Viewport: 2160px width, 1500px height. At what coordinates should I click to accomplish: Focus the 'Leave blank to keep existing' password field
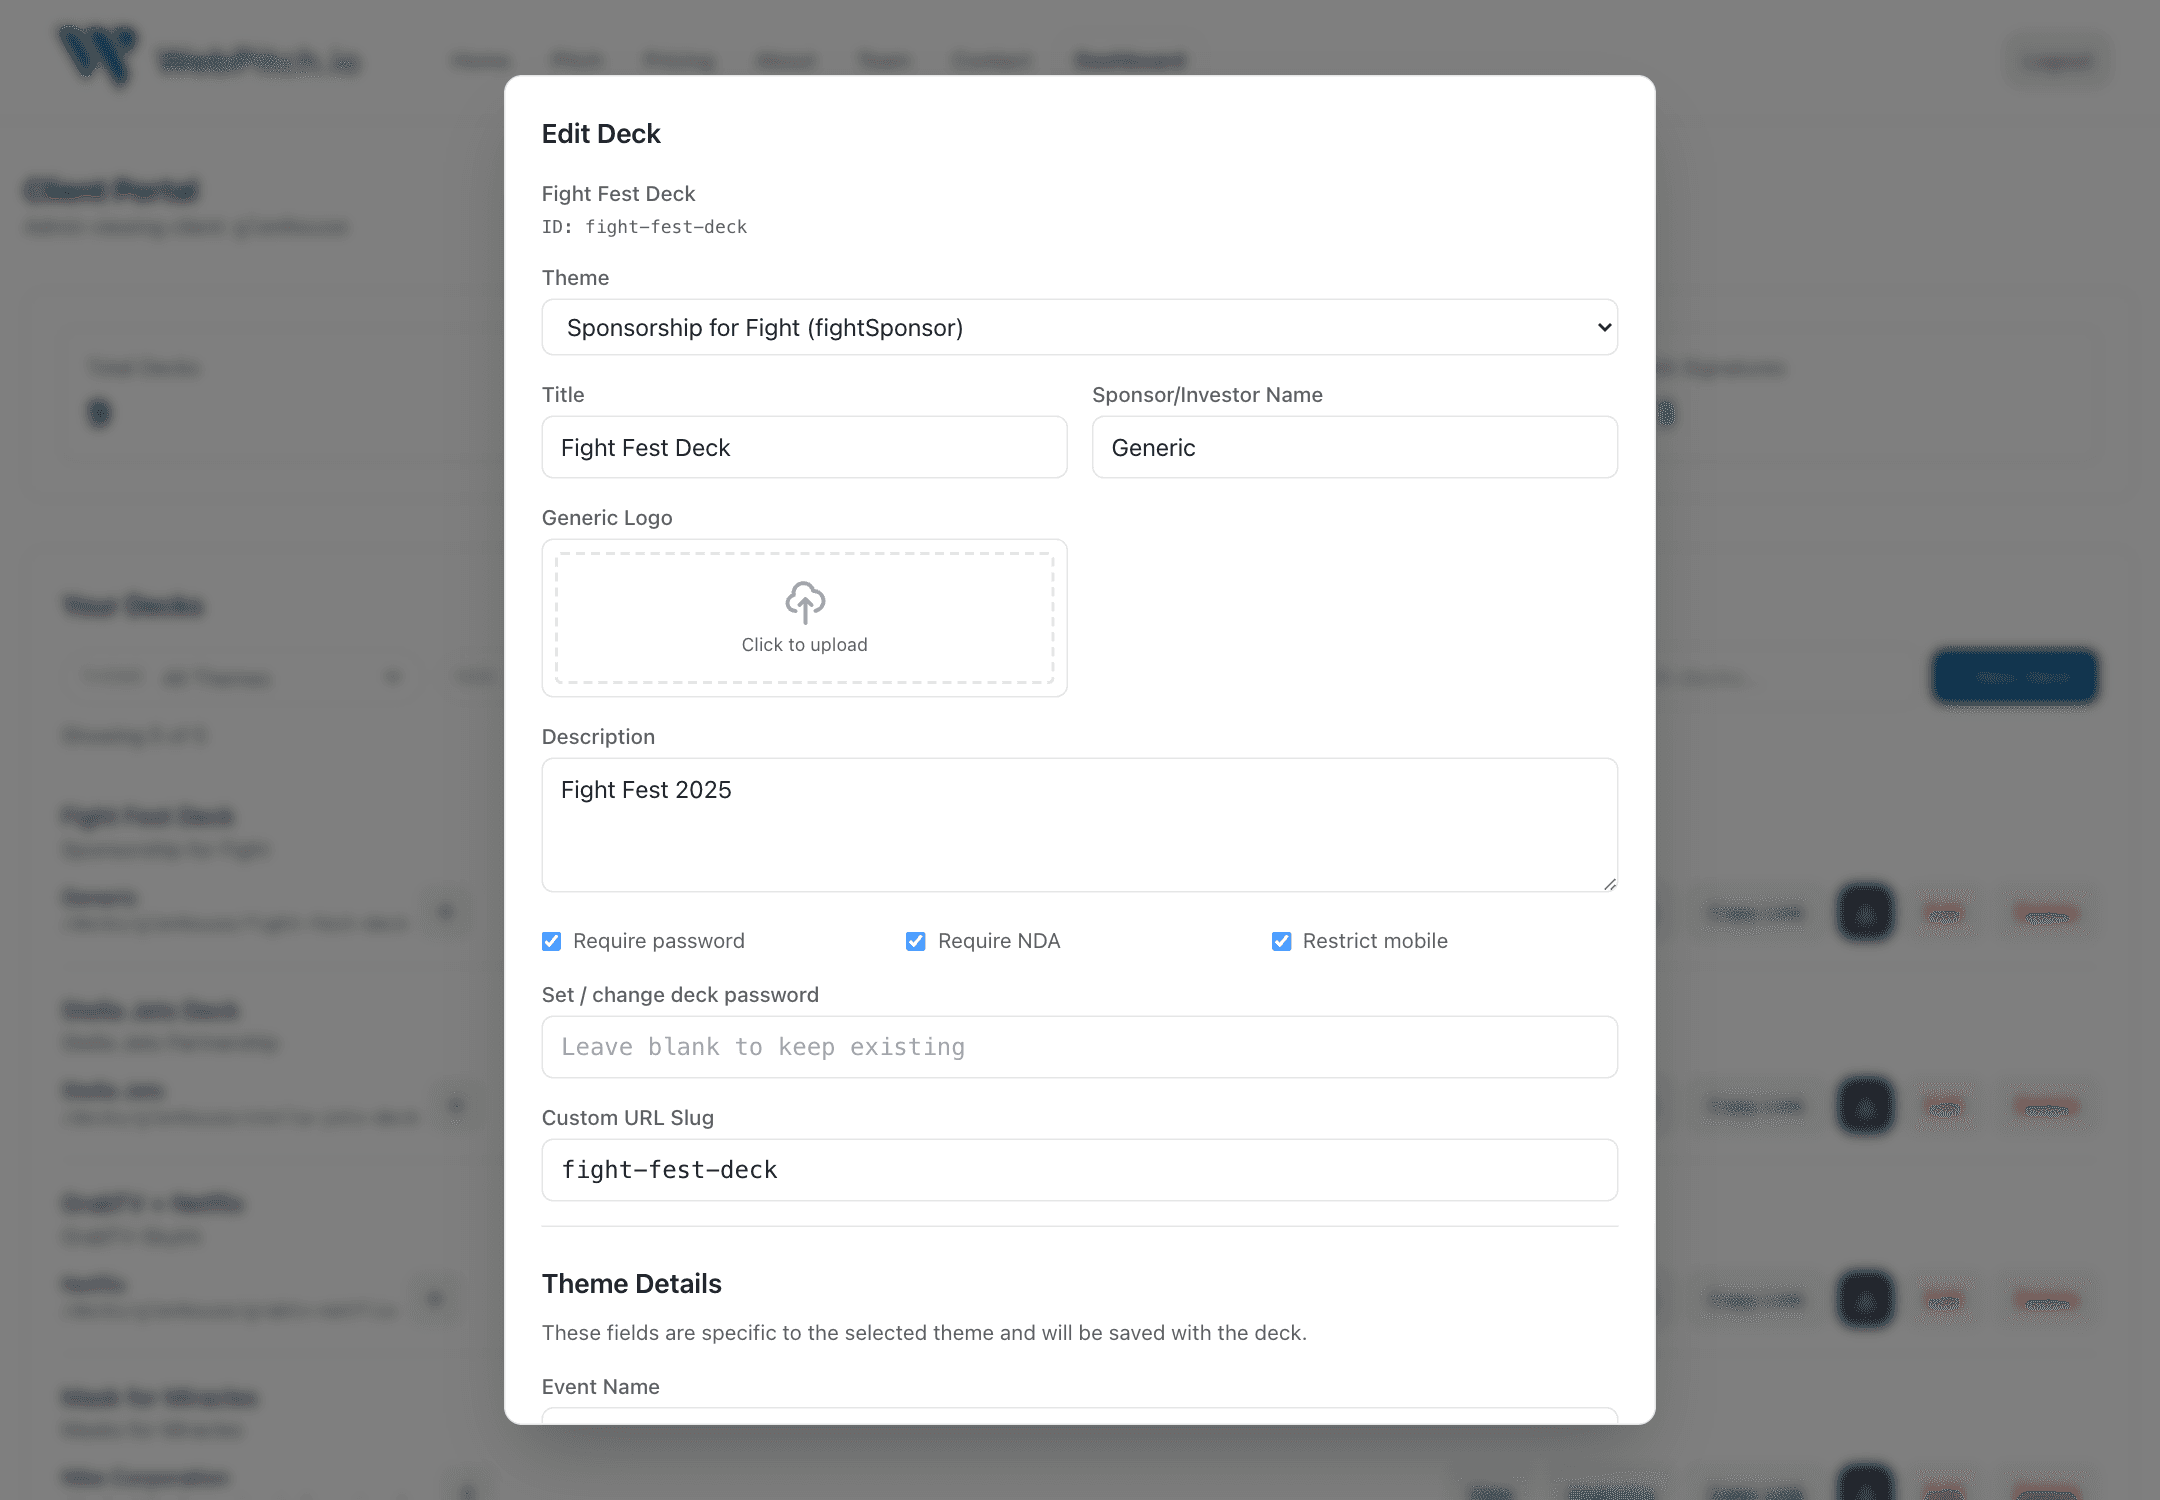pos(1079,1046)
